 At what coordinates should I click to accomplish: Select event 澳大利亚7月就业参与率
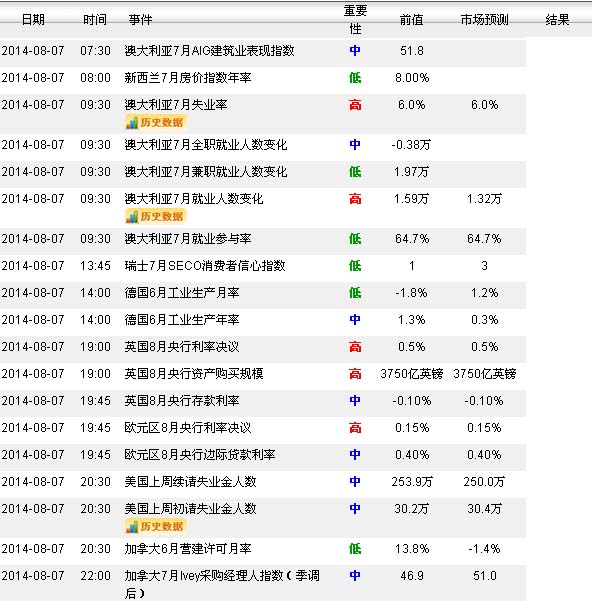coord(188,239)
